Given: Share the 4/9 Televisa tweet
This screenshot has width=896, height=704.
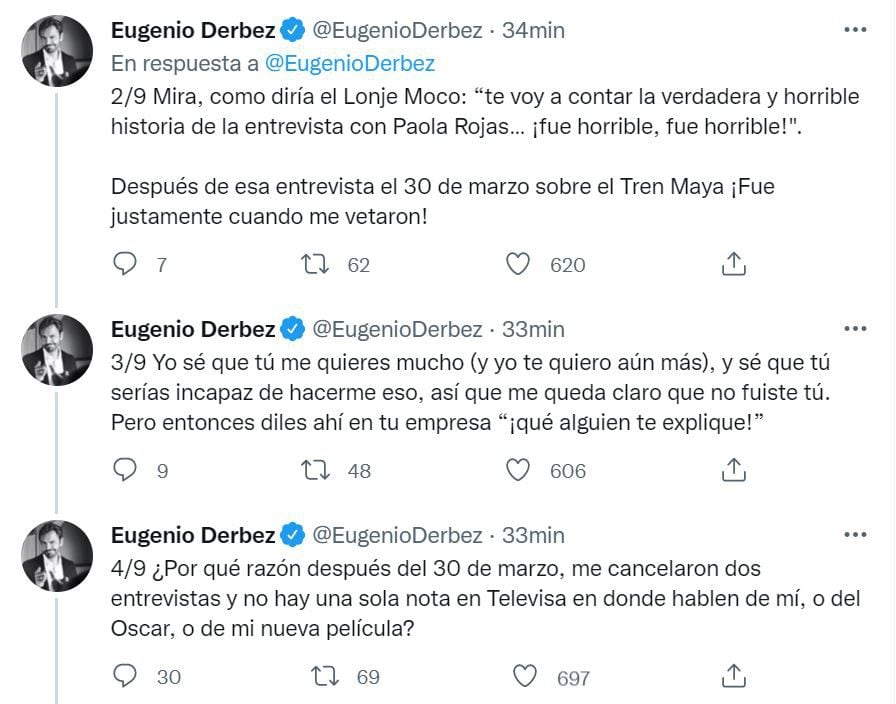Looking at the screenshot, I should pos(733,677).
